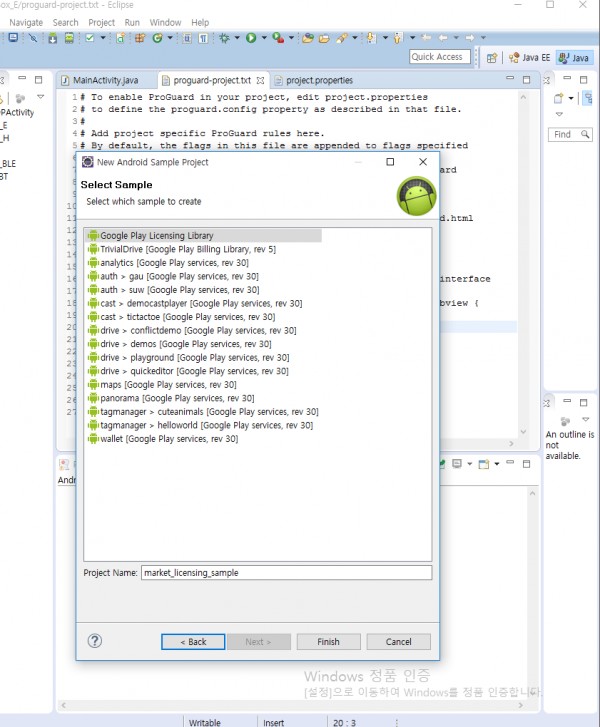600x727 pixels.
Task: Click the wizard help question mark icon
Action: (x=95, y=641)
